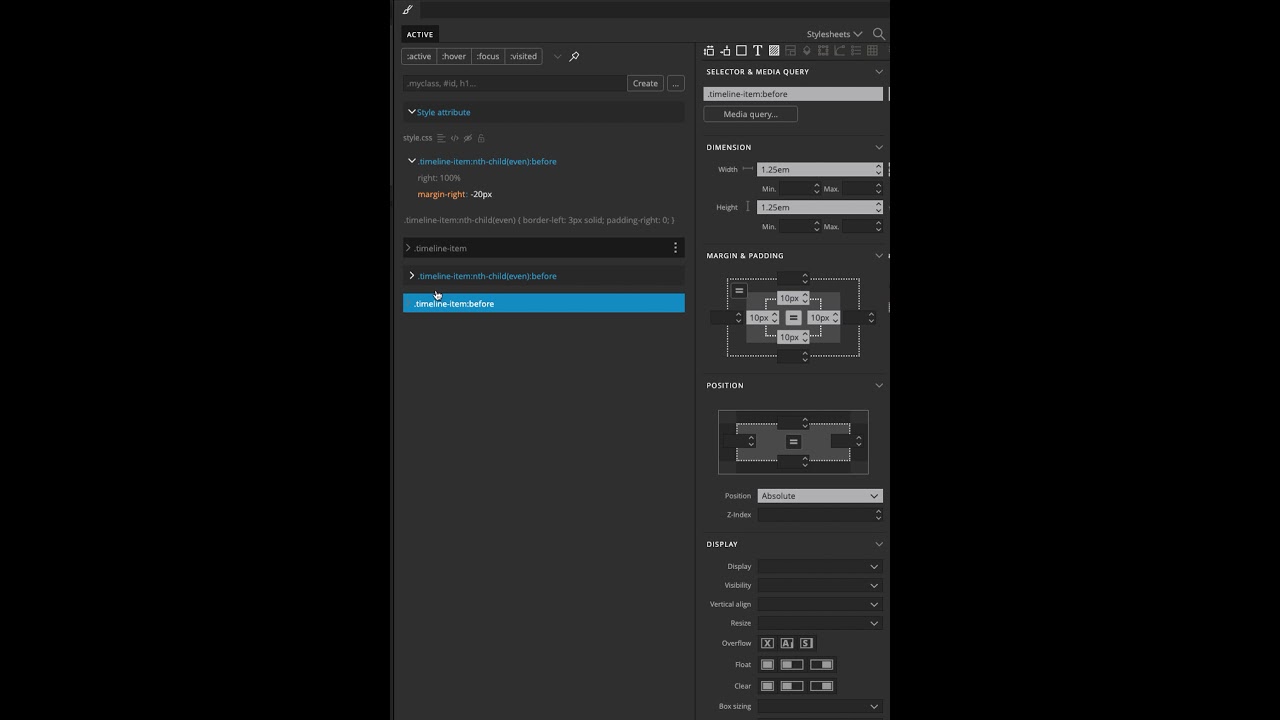Jump to the background hatched-square icon
This screenshot has width=1280, height=720.
[x=774, y=50]
